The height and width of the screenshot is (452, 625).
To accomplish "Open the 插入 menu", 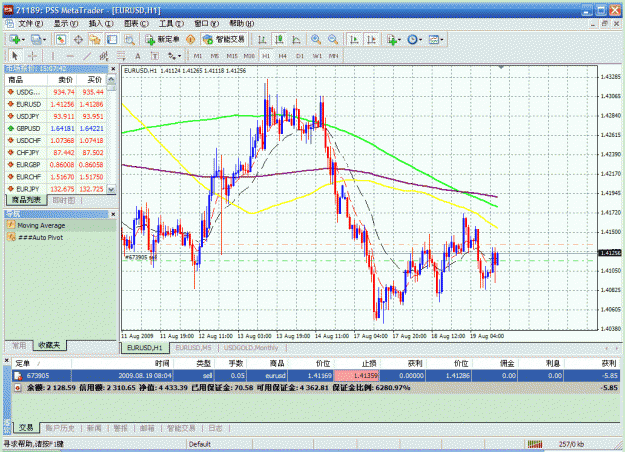I will click(101, 24).
